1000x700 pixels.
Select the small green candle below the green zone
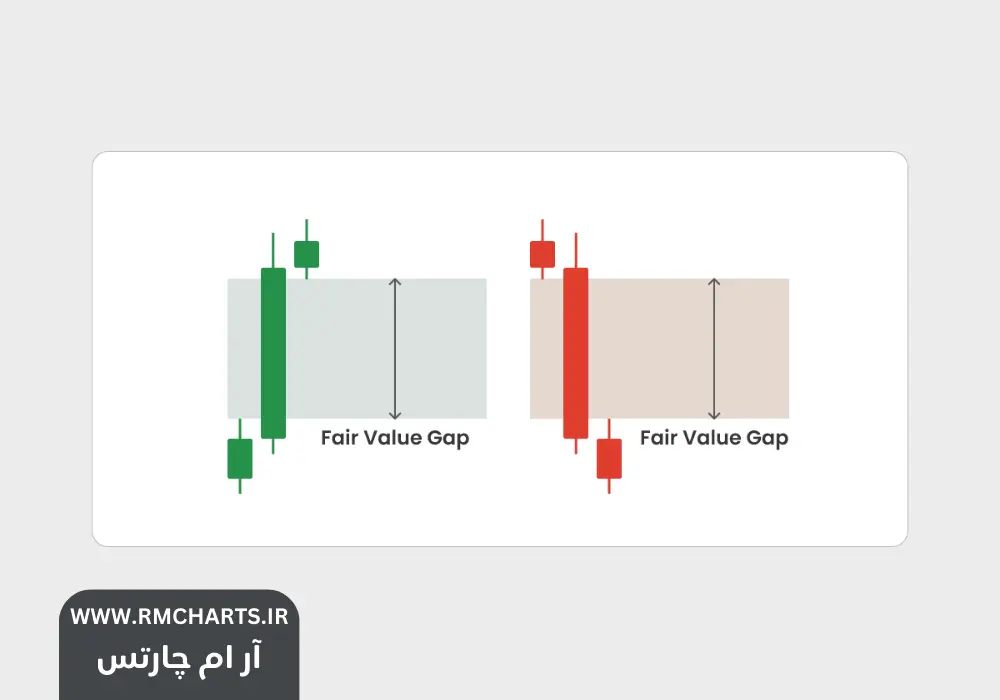coord(240,458)
